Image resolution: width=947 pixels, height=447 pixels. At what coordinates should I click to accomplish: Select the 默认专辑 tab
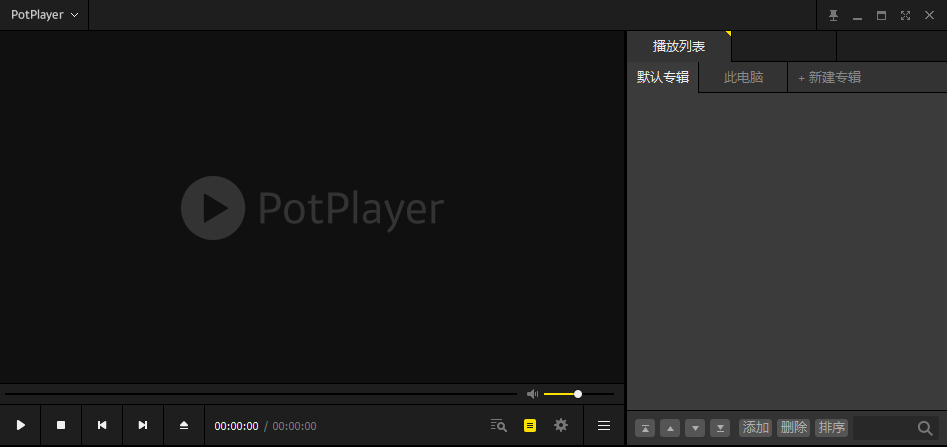[663, 77]
